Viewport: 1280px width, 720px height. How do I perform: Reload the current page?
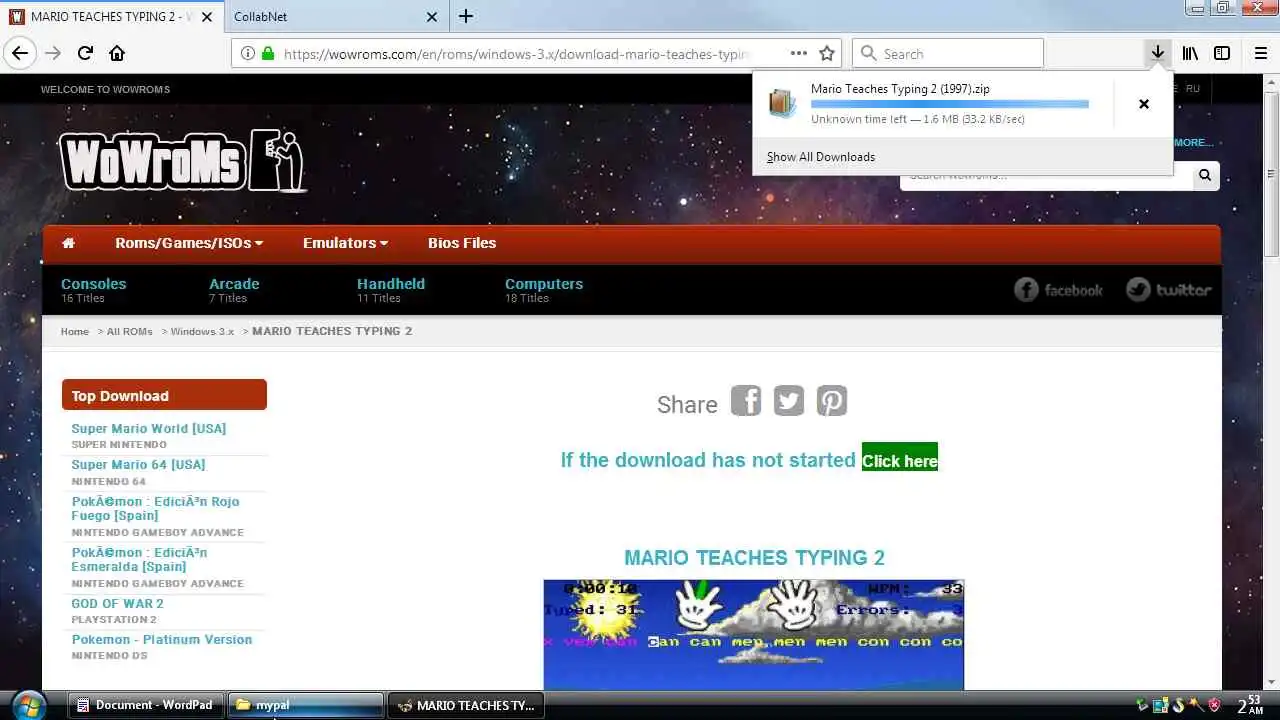pos(85,53)
